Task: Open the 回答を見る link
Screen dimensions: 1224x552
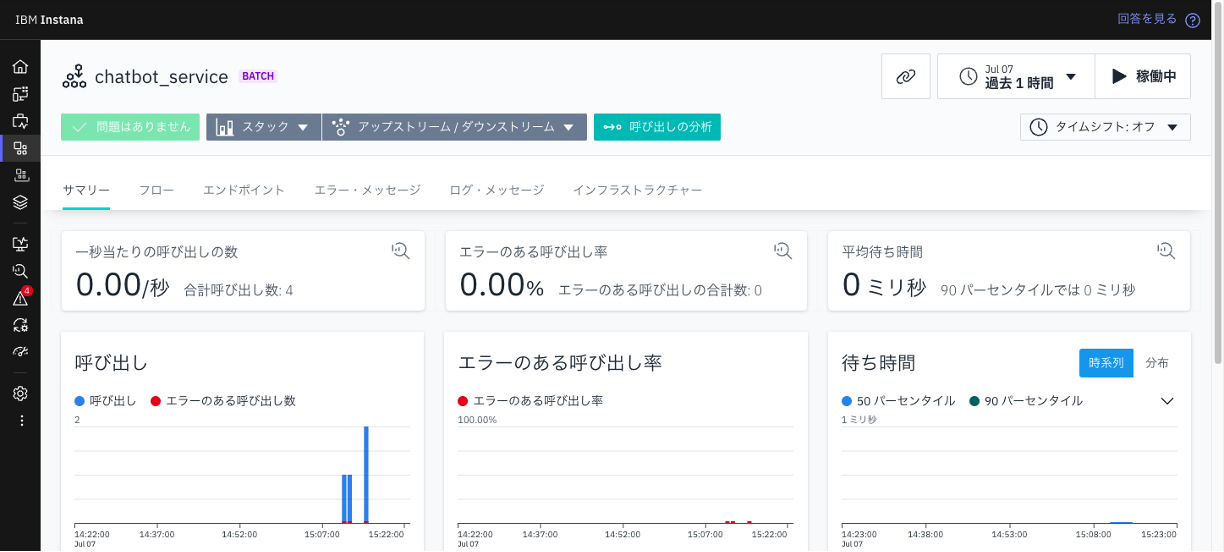Action: click(1147, 19)
